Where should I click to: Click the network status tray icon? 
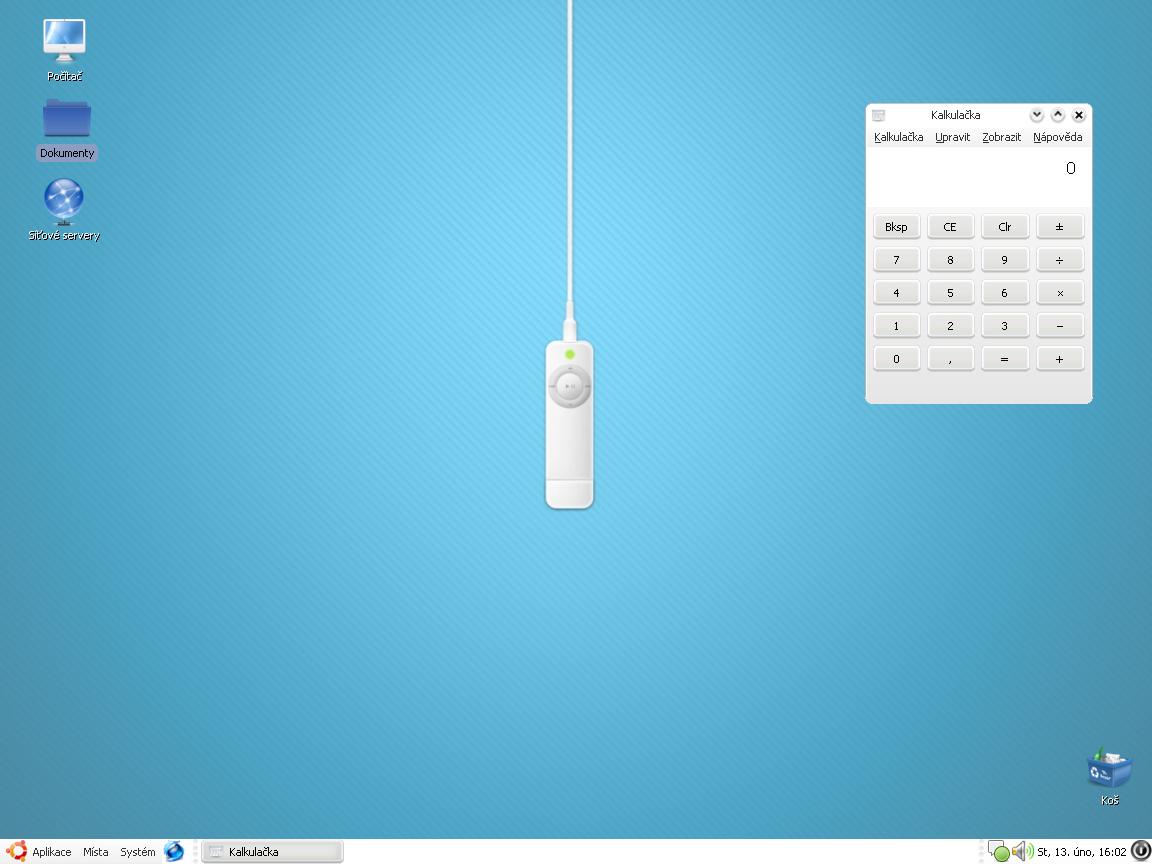[x=998, y=852]
